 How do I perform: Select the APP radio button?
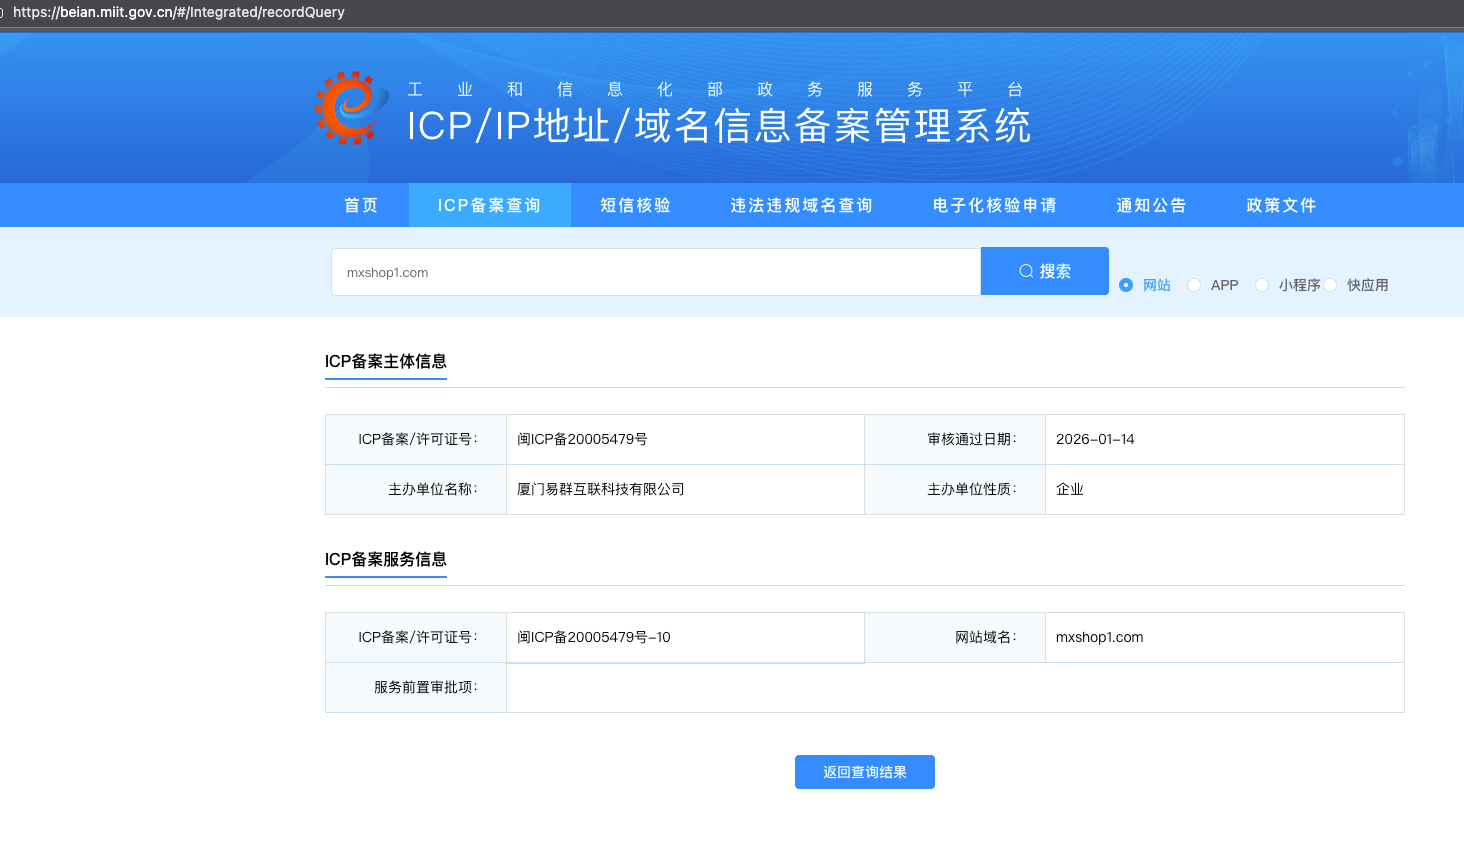(x=1194, y=285)
